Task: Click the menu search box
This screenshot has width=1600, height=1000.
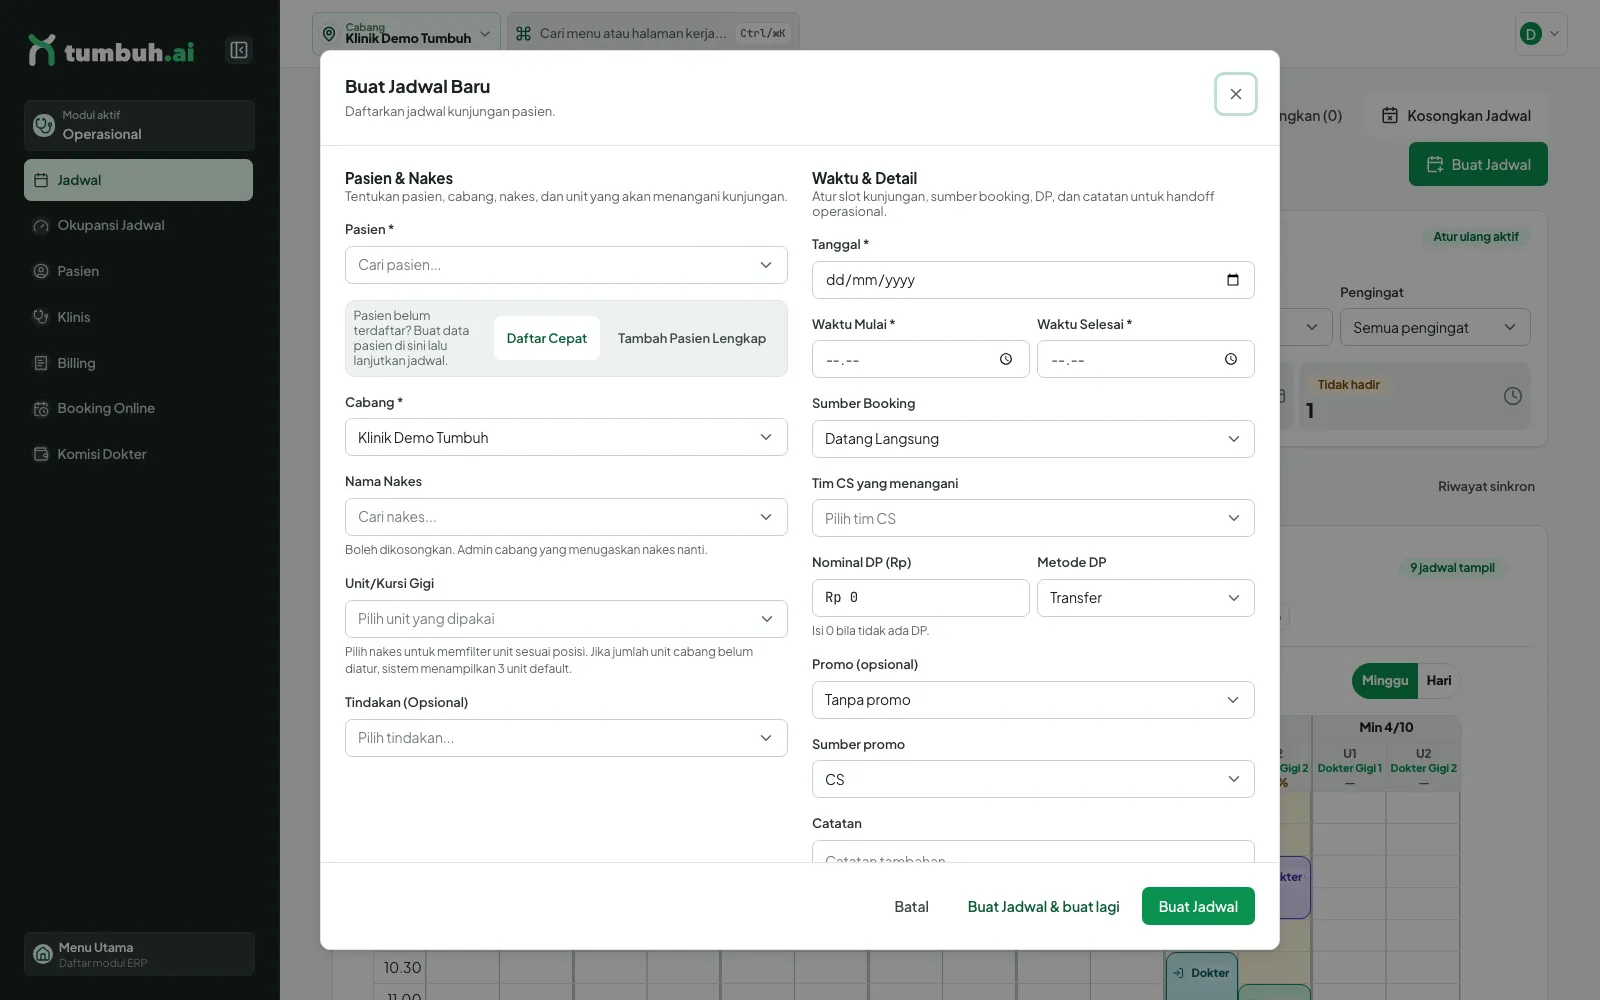Action: point(653,33)
